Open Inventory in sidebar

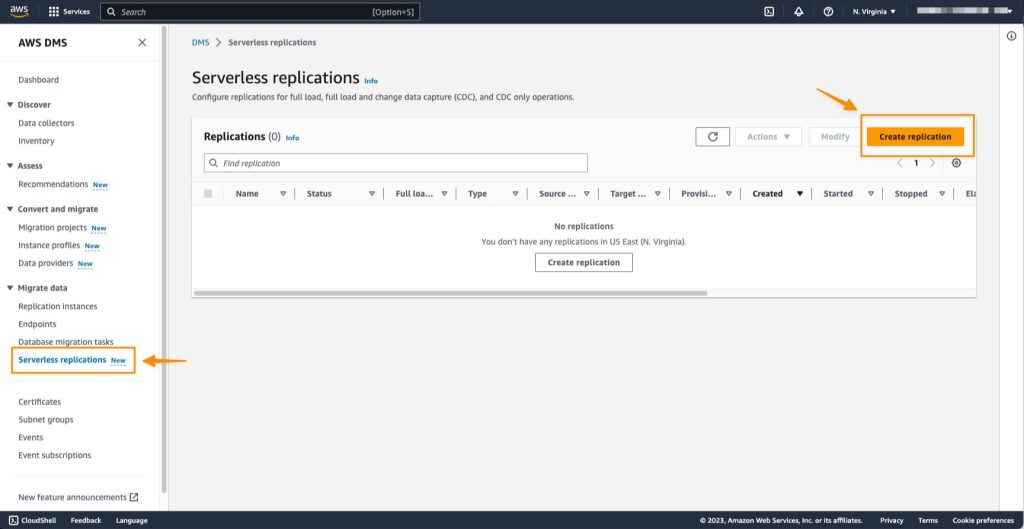pyautogui.click(x=37, y=141)
